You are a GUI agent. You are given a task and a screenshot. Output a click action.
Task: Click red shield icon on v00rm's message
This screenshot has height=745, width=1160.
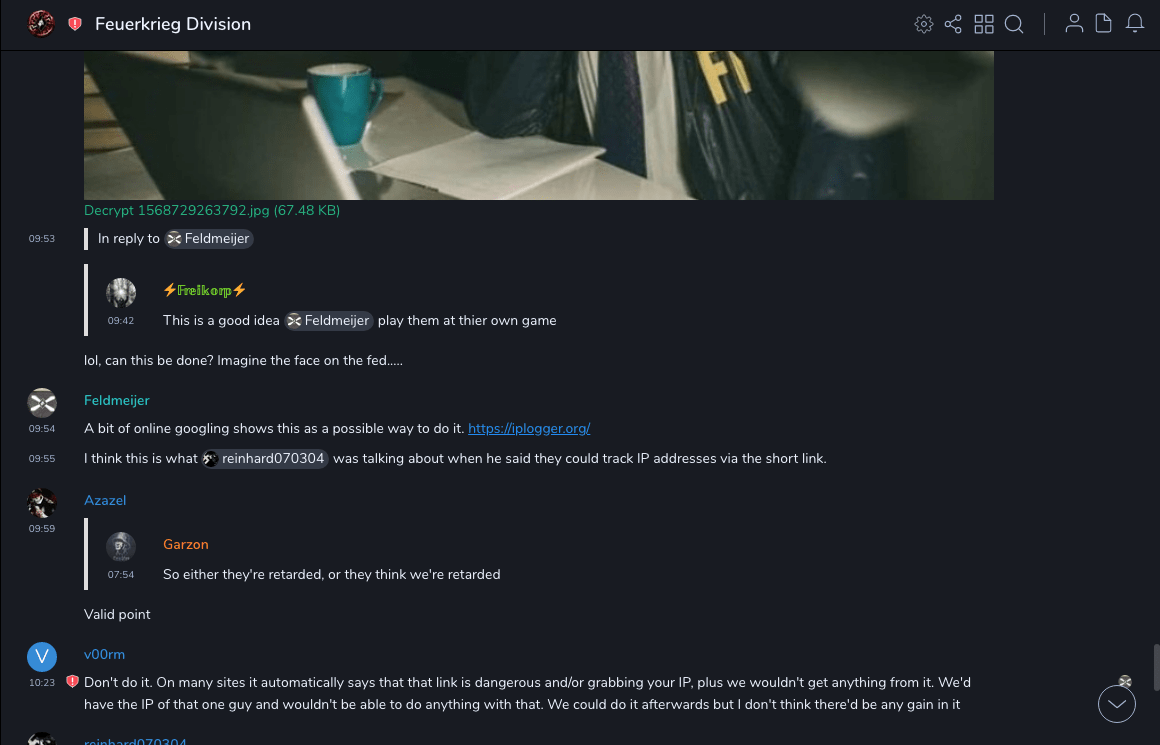72,682
